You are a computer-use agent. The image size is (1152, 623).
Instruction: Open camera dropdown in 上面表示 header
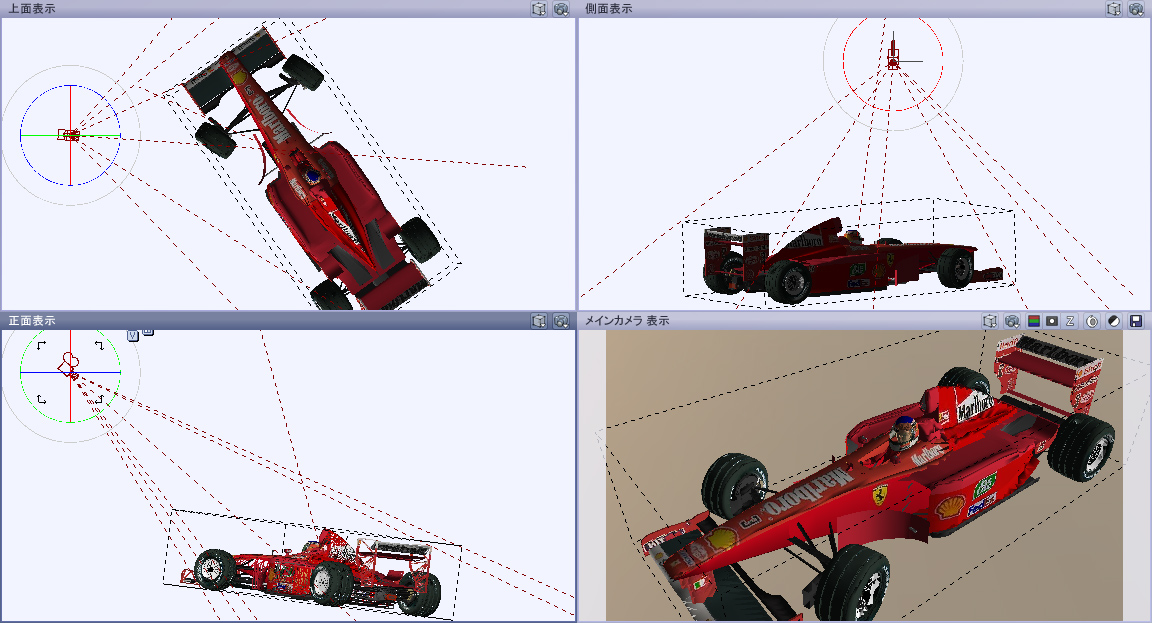point(561,9)
